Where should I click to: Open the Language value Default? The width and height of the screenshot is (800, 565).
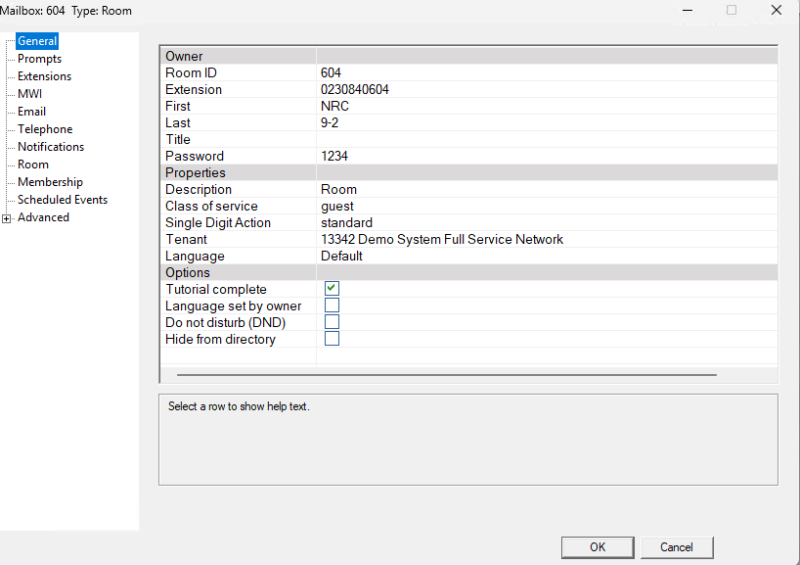coord(547,256)
